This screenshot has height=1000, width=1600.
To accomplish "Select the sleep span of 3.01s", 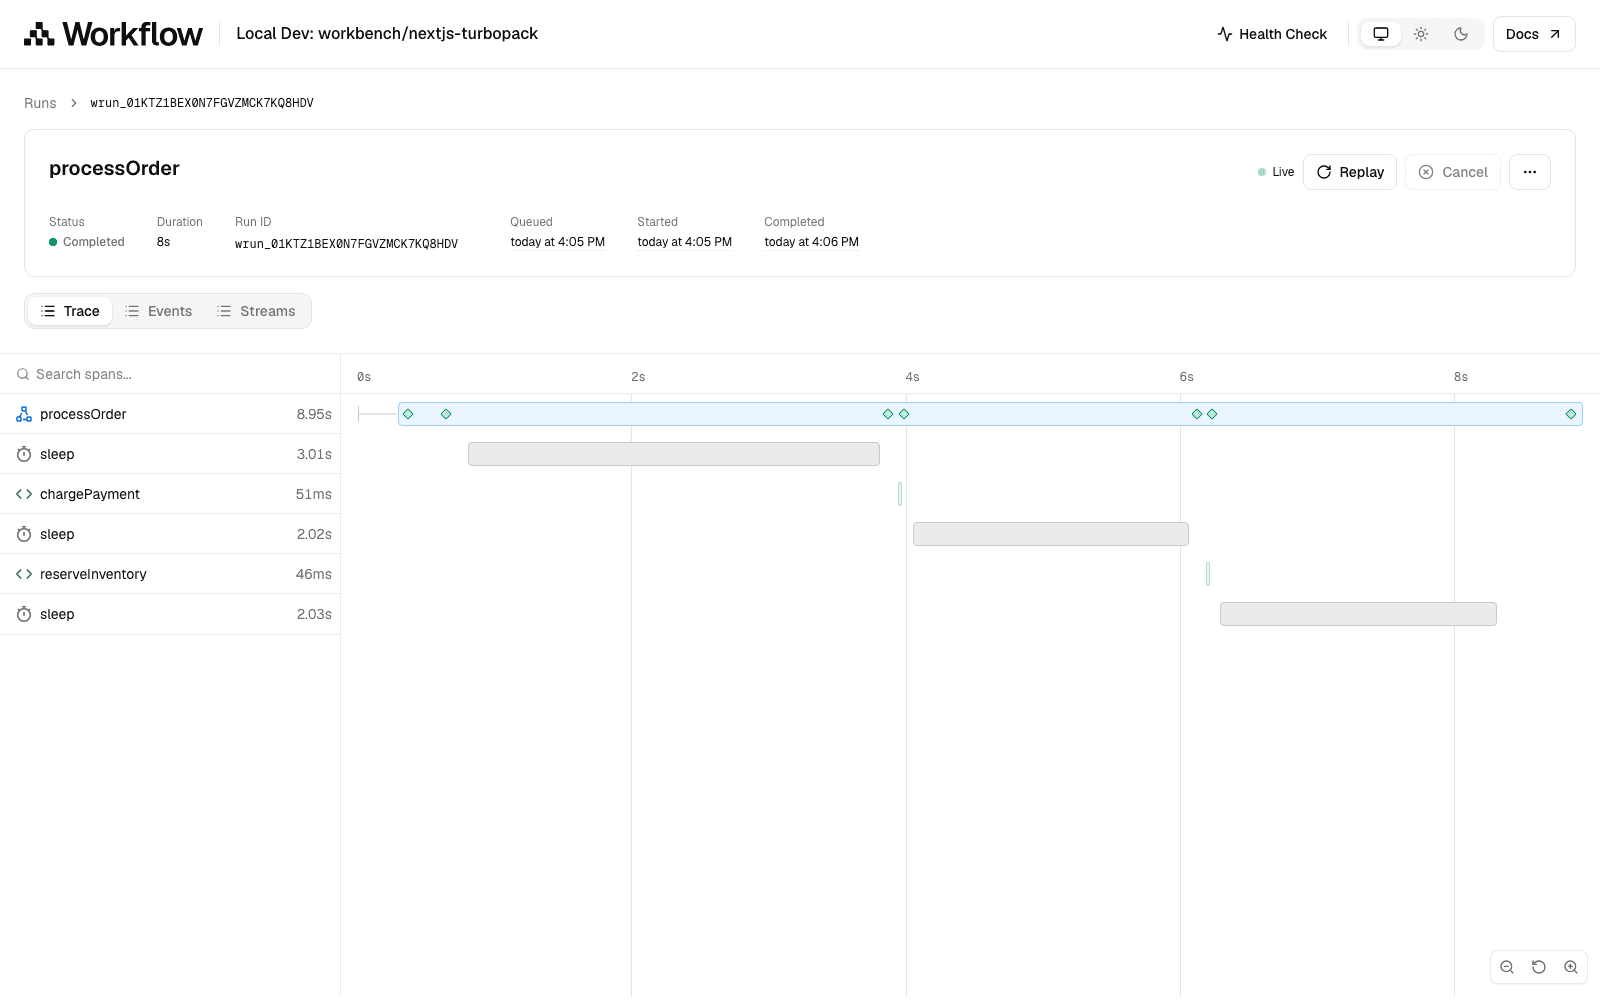I will 170,454.
